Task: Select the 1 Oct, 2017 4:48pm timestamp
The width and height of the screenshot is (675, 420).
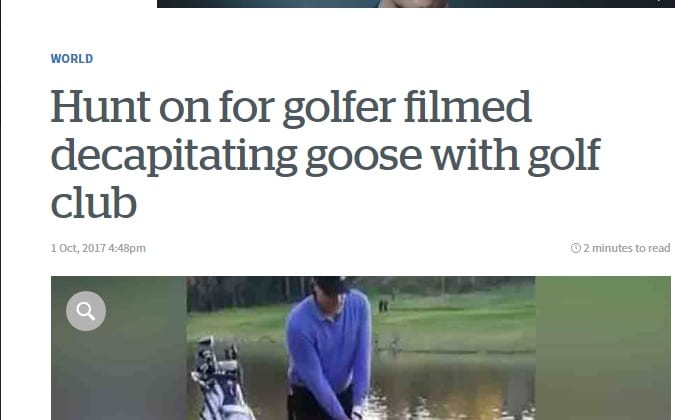Action: coord(98,248)
